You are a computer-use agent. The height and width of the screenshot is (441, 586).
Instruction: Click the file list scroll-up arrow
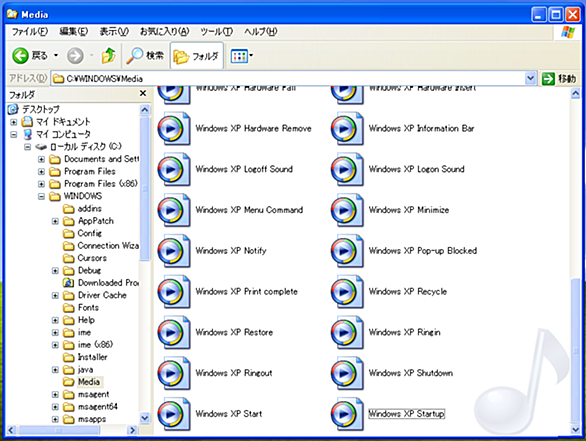(x=576, y=93)
